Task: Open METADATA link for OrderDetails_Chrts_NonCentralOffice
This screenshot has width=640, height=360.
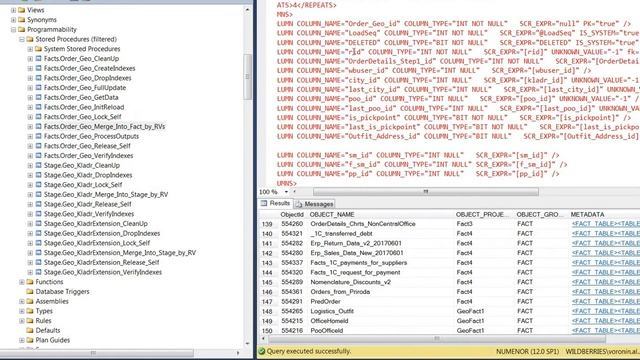Action: click(606, 224)
